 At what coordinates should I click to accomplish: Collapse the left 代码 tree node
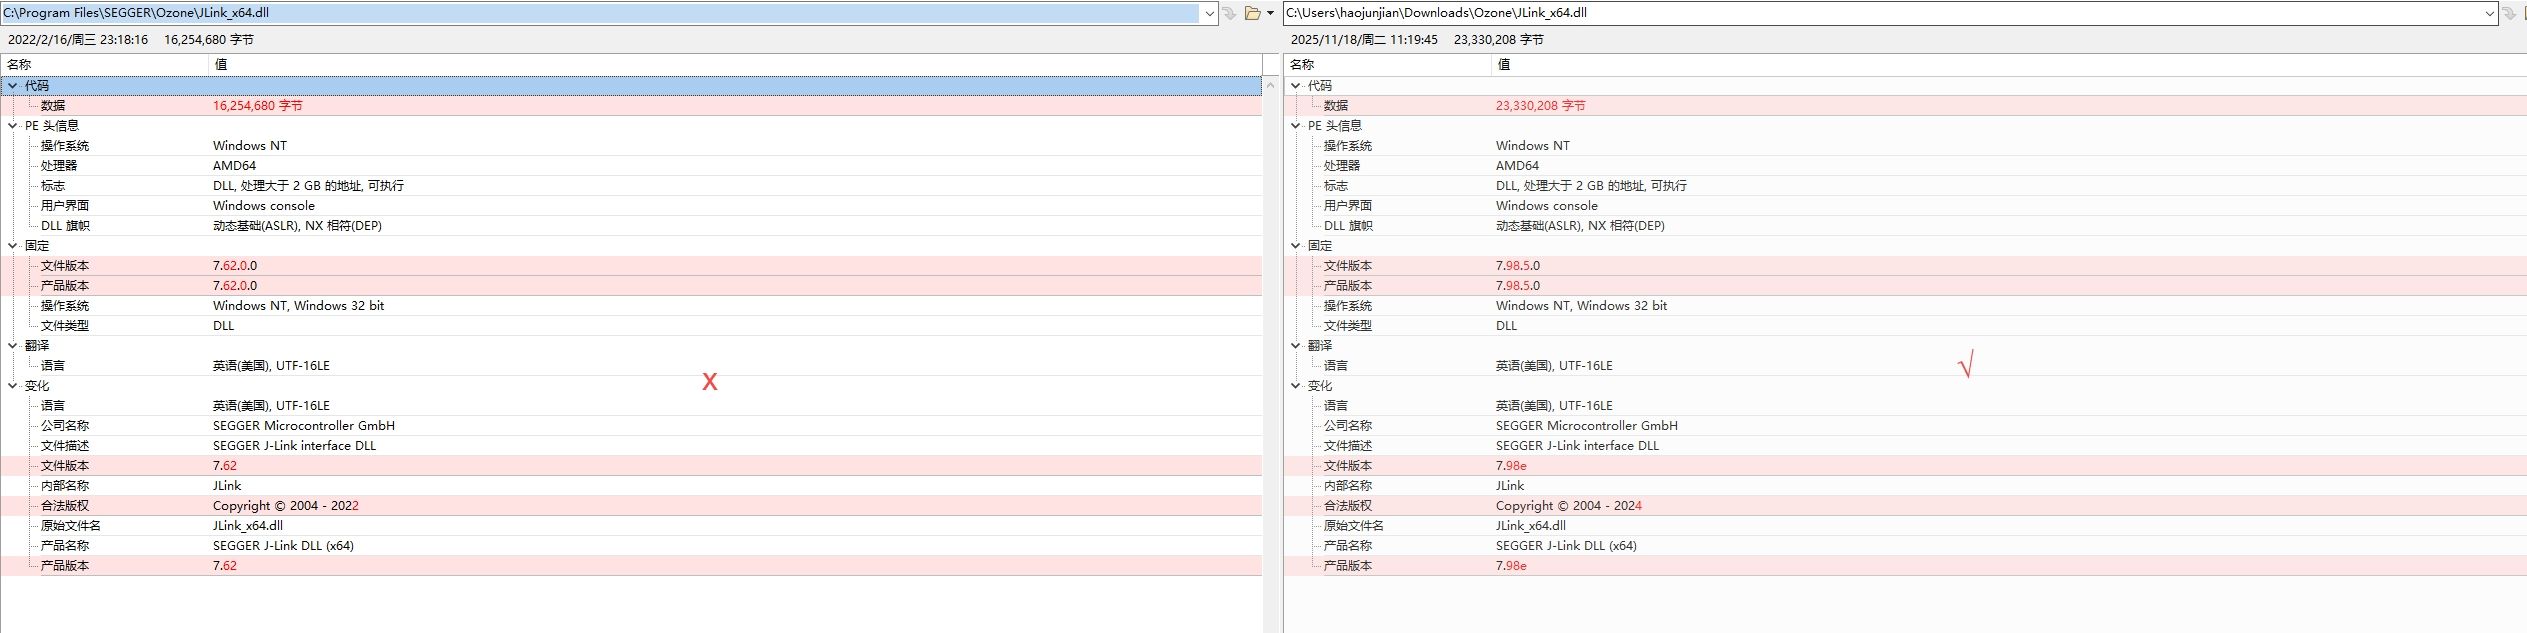pyautogui.click(x=12, y=86)
